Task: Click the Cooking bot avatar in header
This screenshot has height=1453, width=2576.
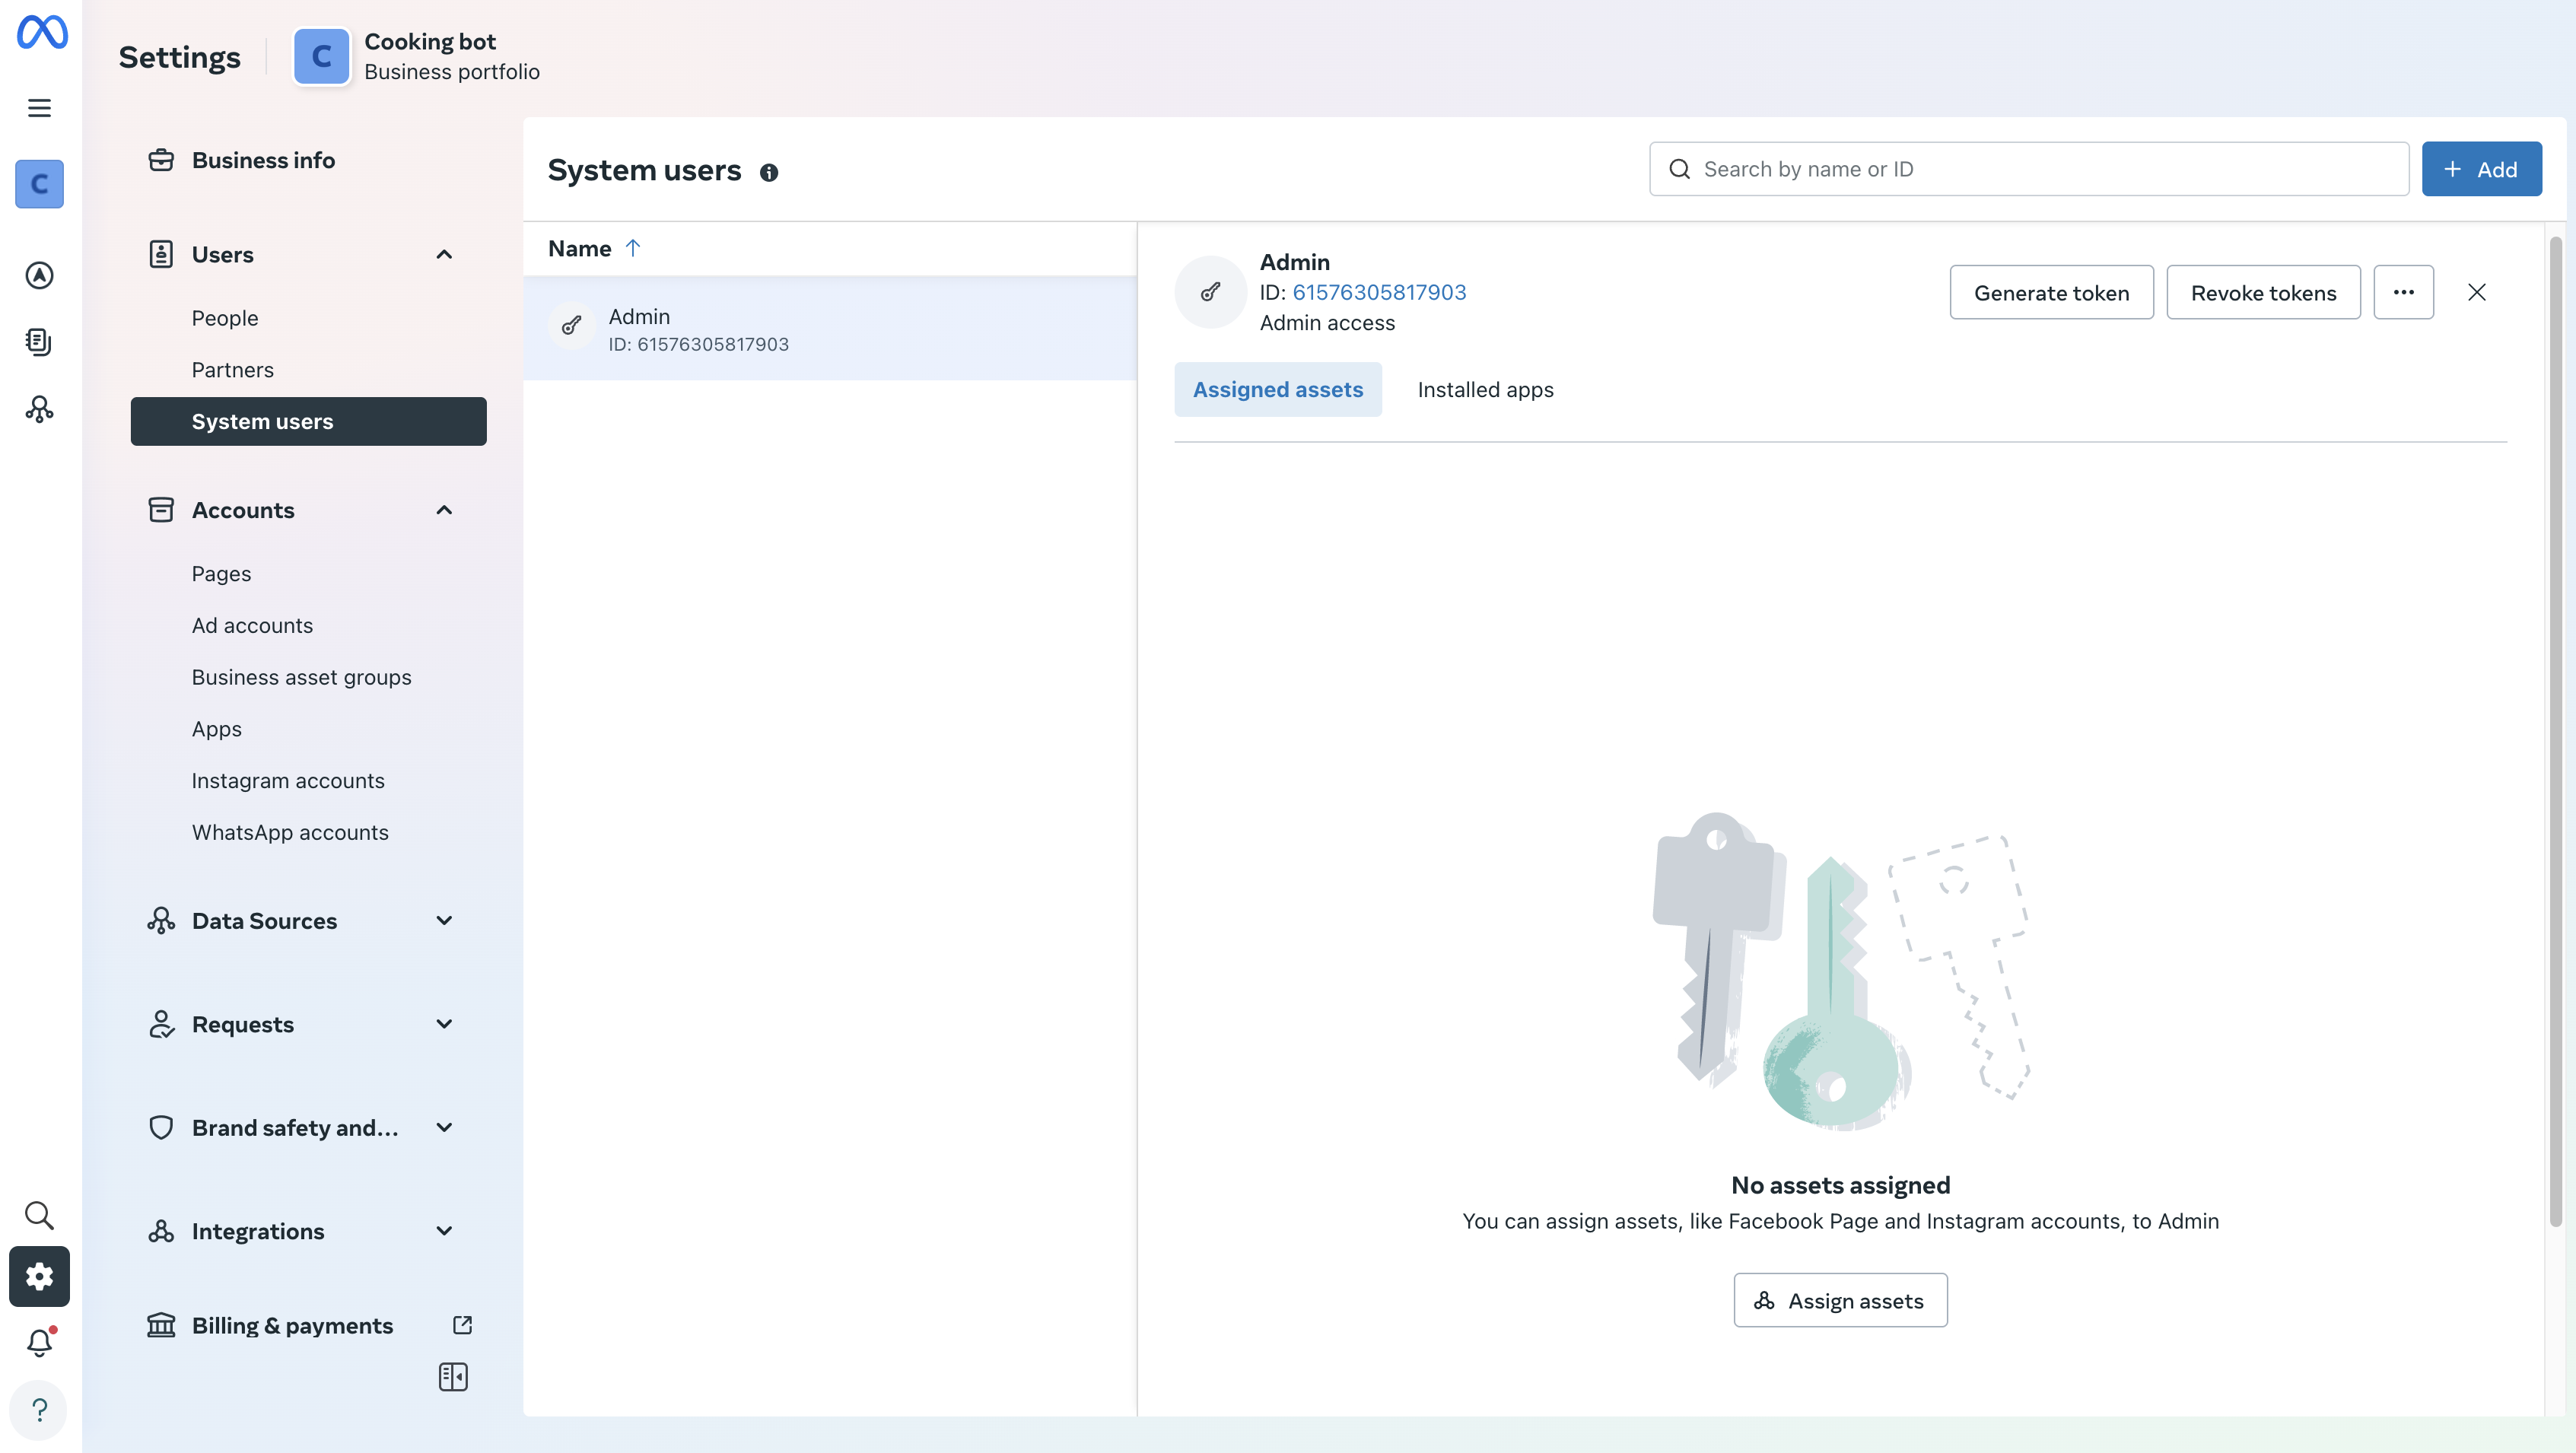Action: point(321,56)
